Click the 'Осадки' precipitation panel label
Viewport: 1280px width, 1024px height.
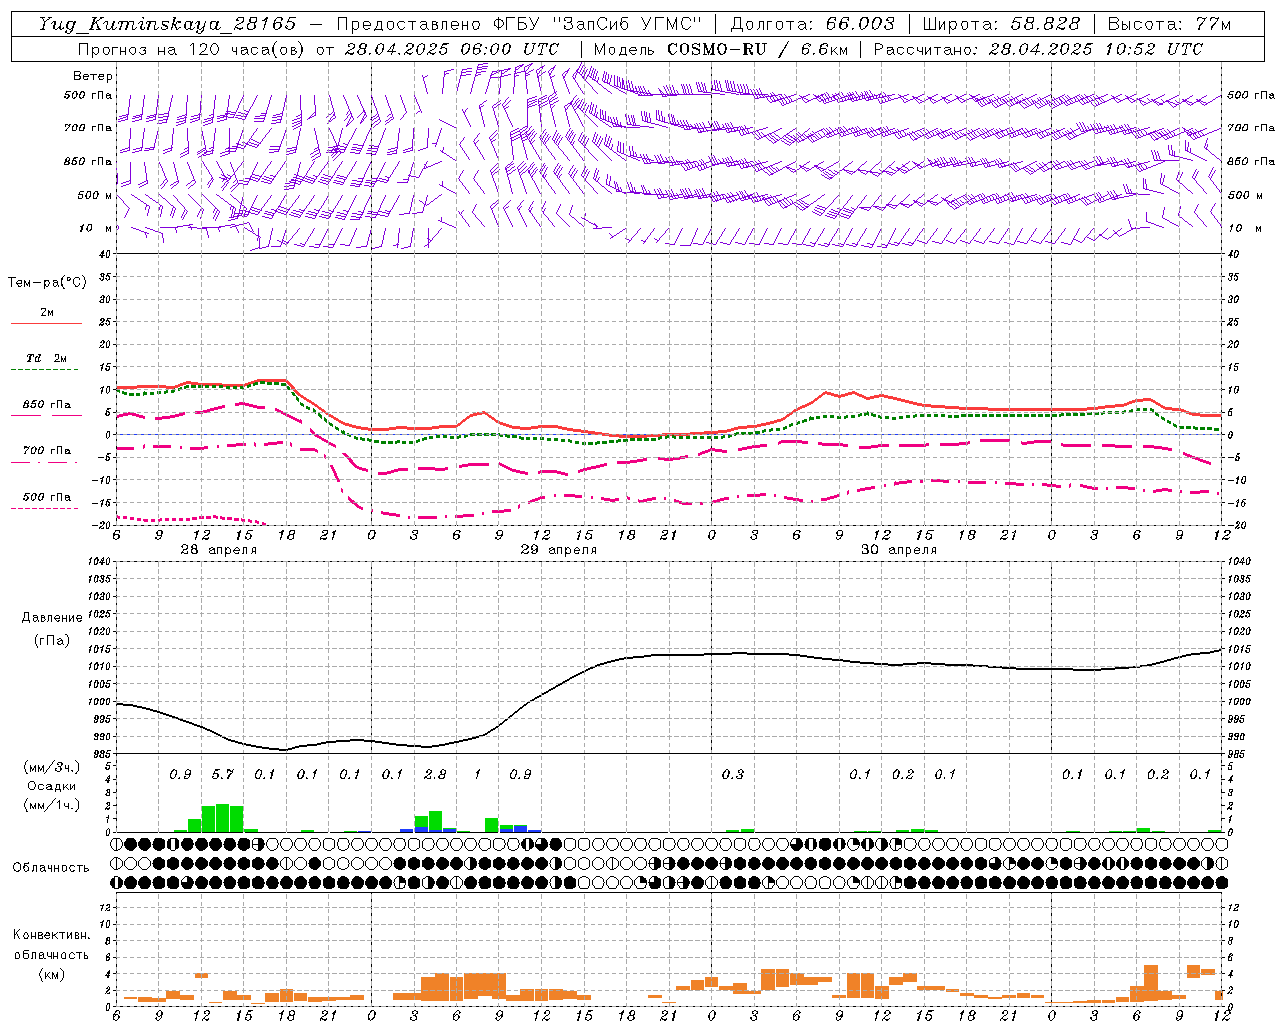pyautogui.click(x=49, y=786)
